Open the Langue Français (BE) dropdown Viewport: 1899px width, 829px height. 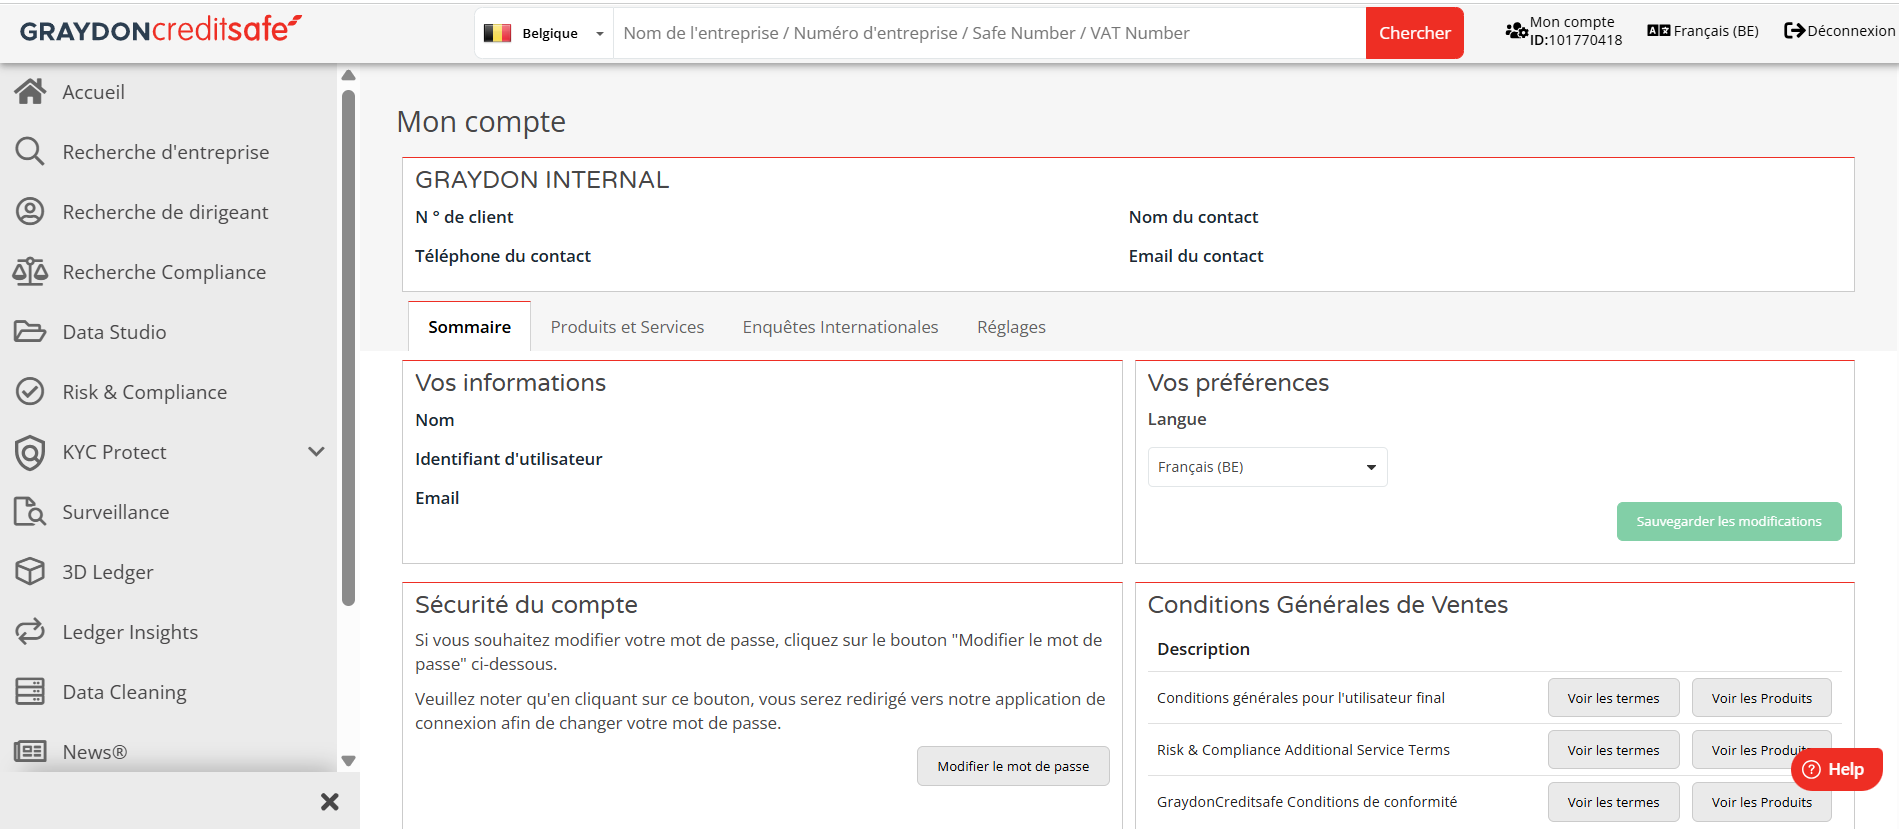(1267, 467)
